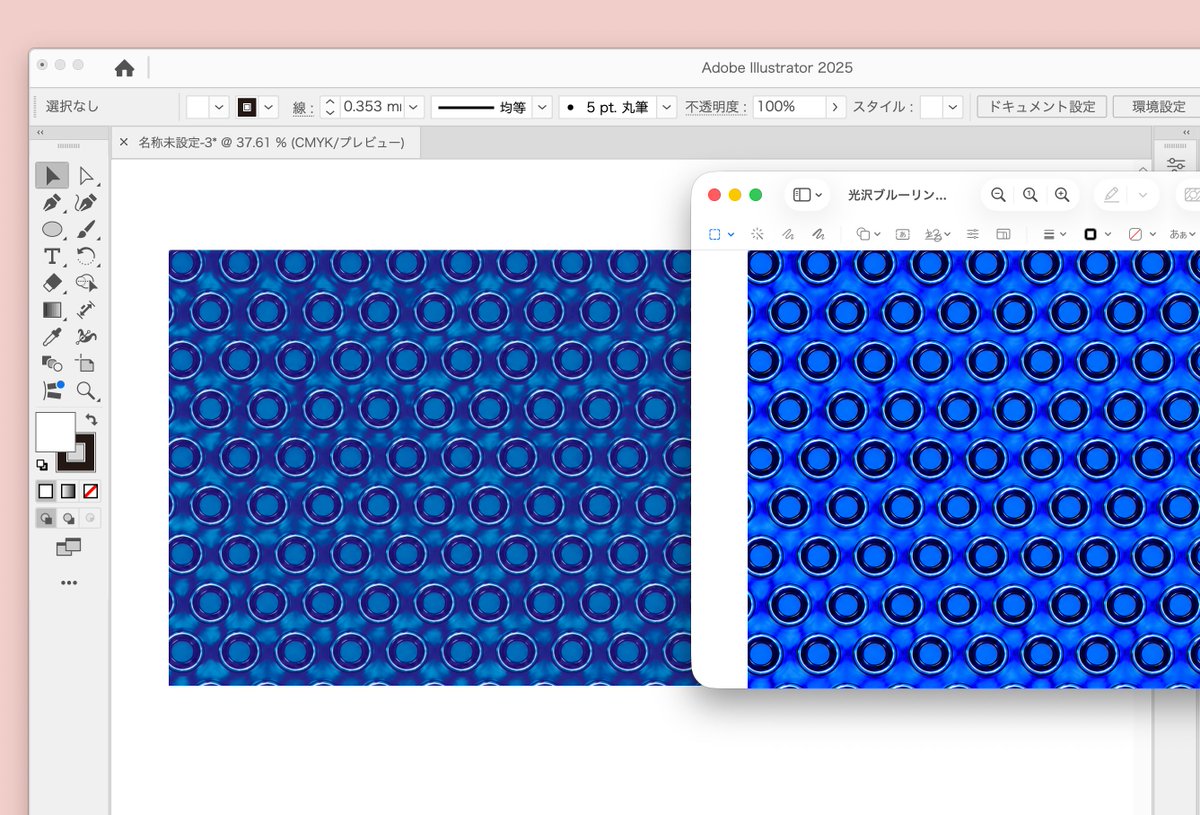Change screen mode in Illustrator toolbar
Viewport: 1200px width, 815px height.
click(68, 547)
